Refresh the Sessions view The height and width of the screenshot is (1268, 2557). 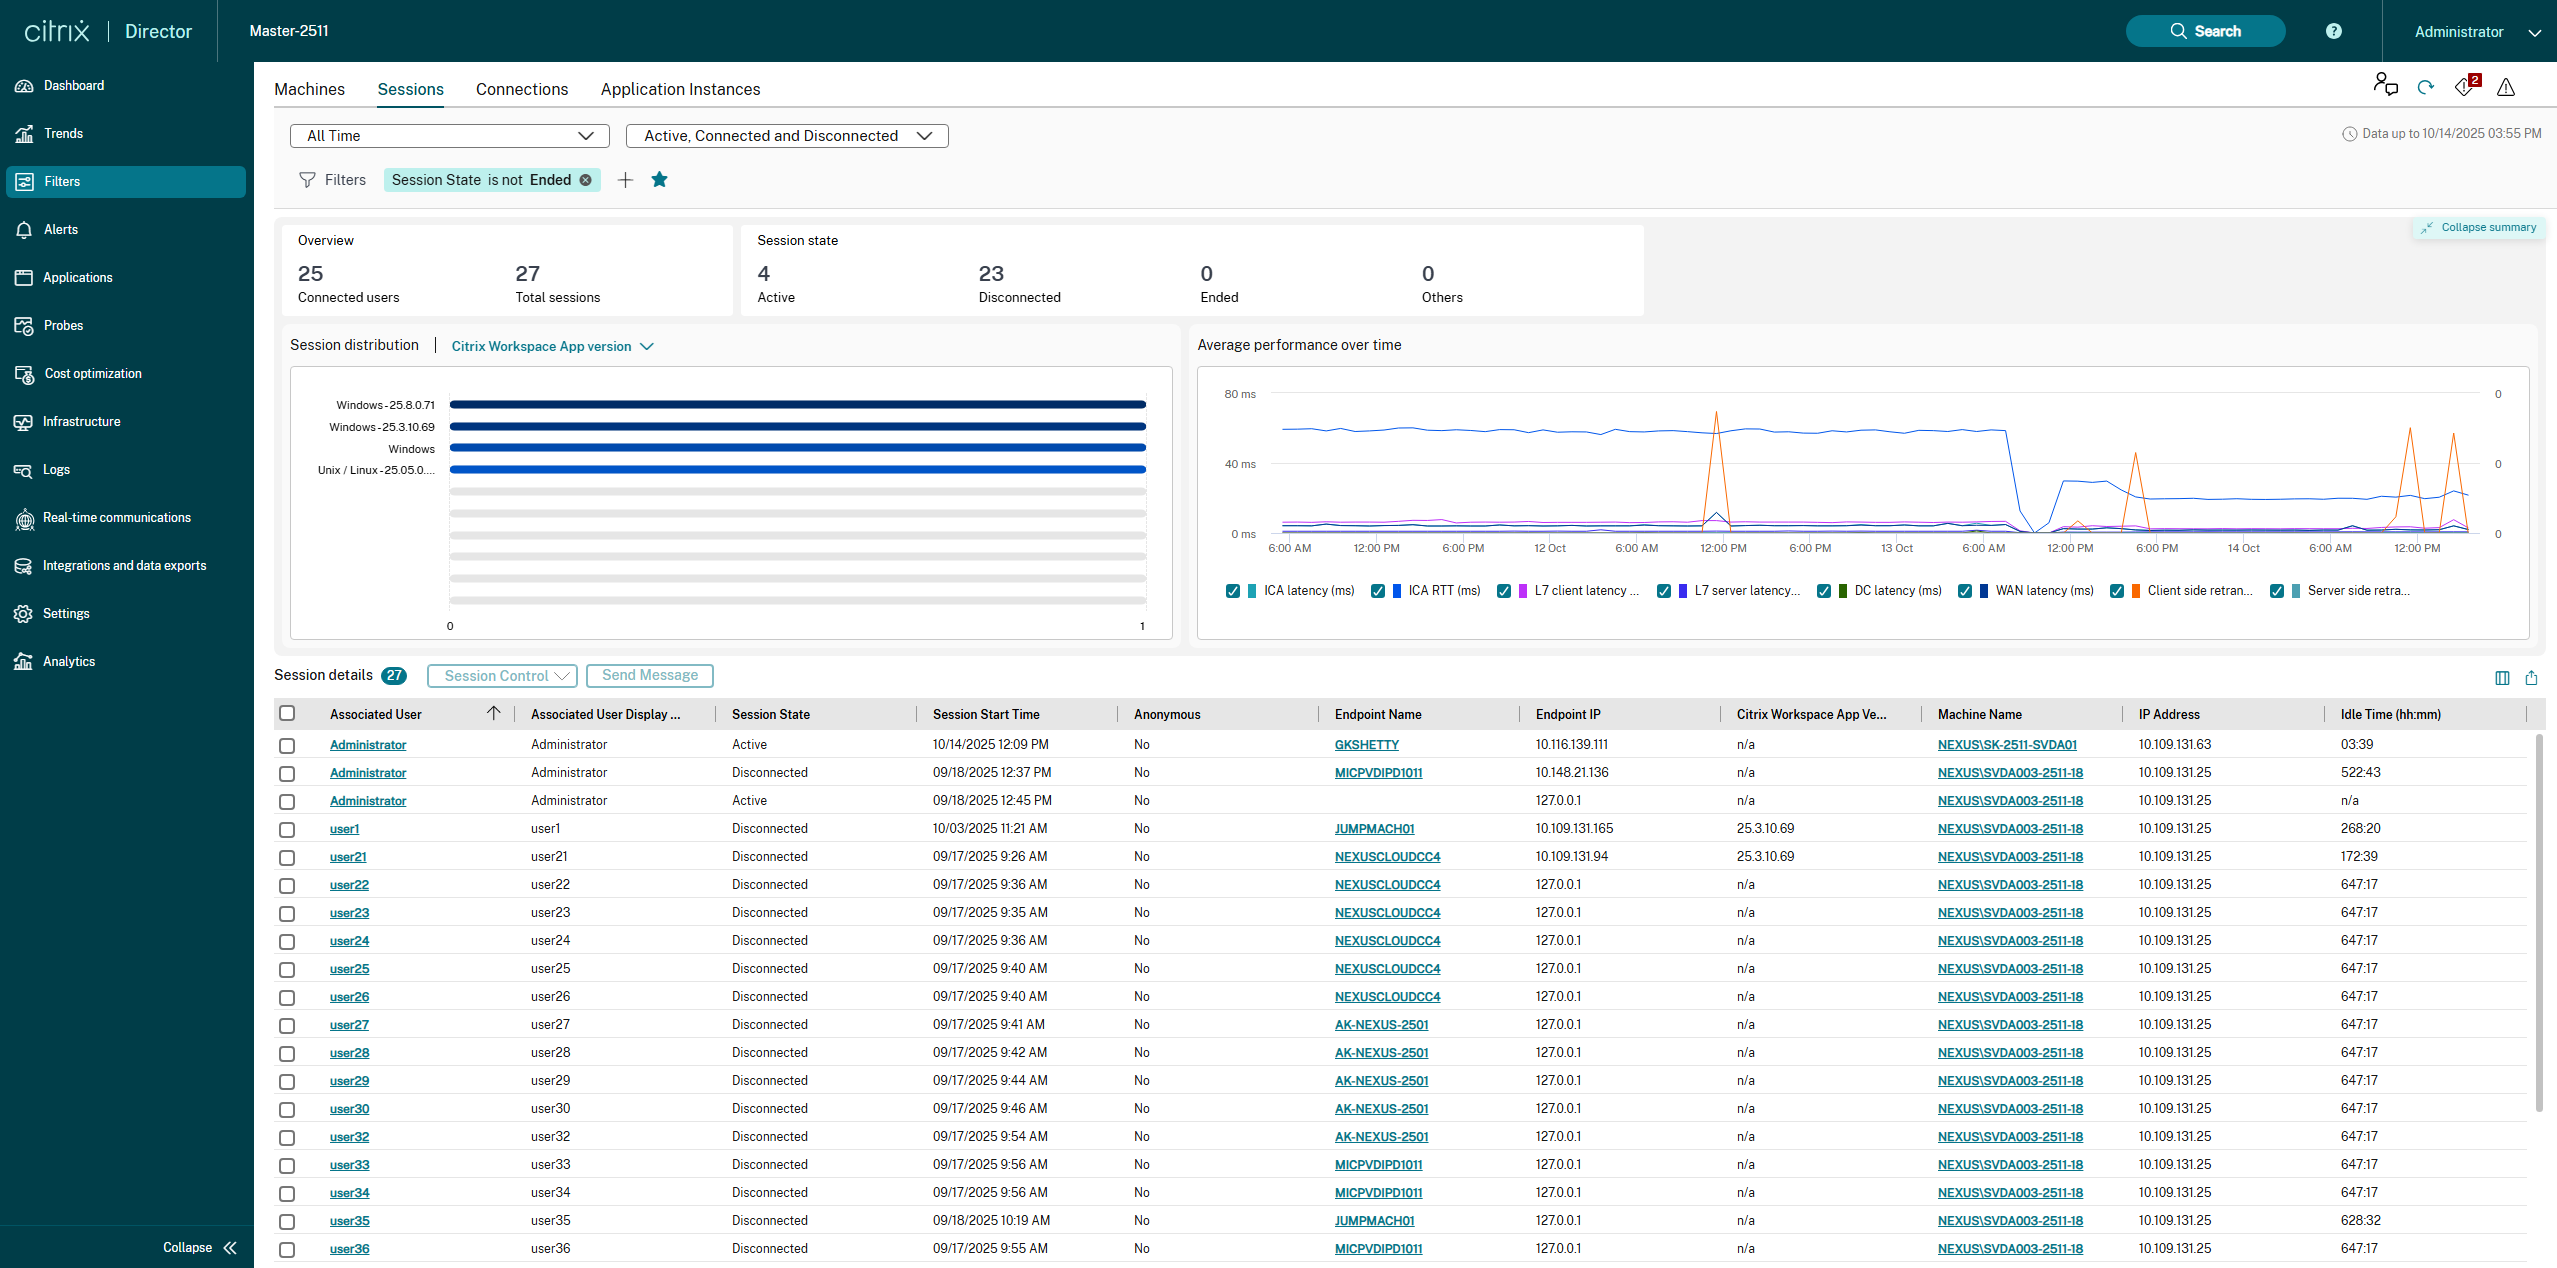click(x=2425, y=86)
